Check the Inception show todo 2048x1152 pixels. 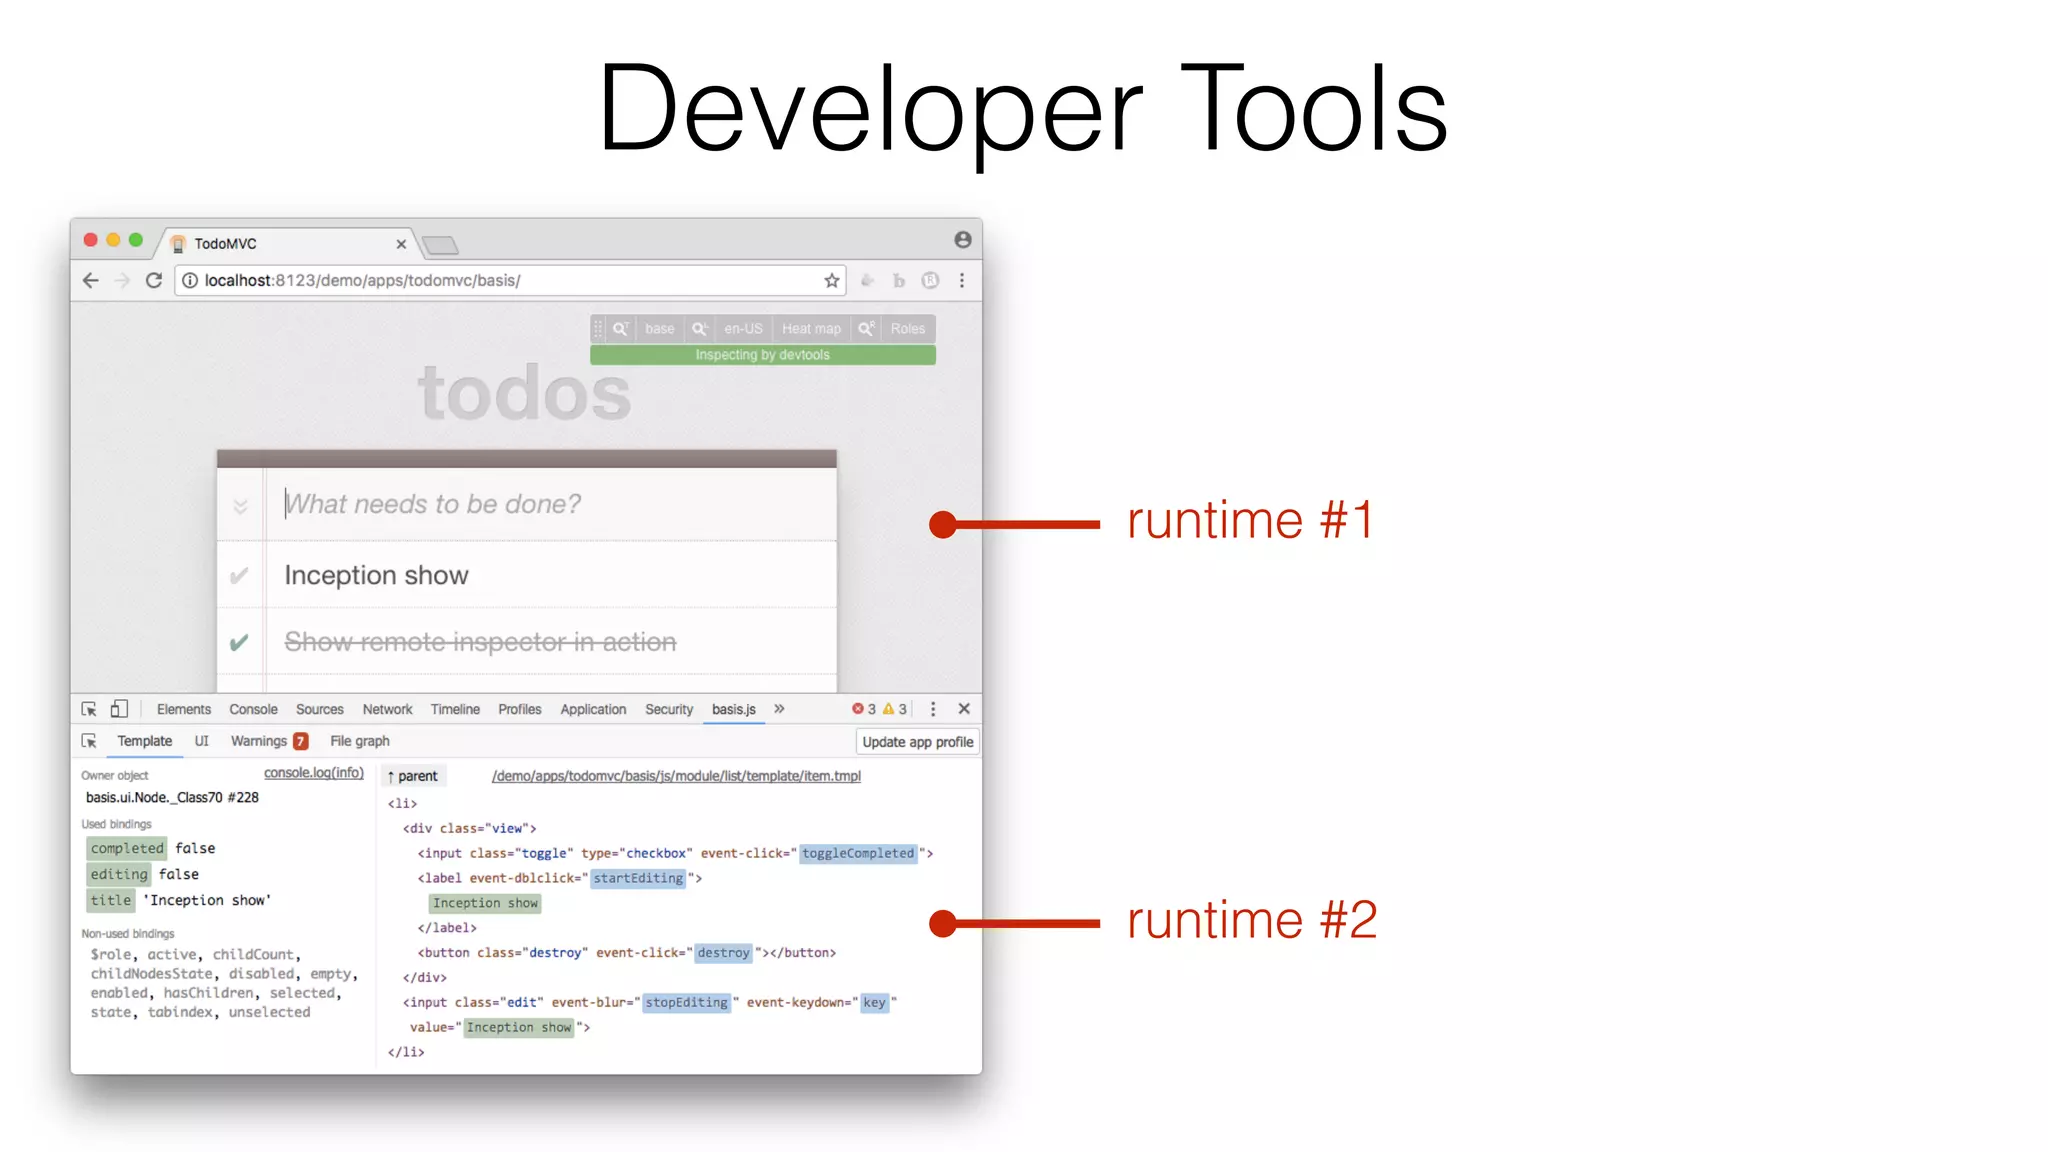point(239,576)
